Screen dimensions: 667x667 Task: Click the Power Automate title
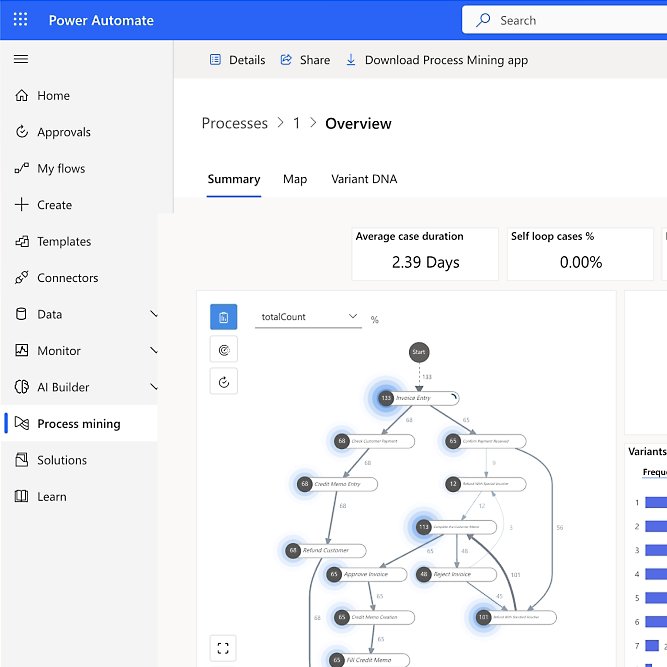pos(101,20)
